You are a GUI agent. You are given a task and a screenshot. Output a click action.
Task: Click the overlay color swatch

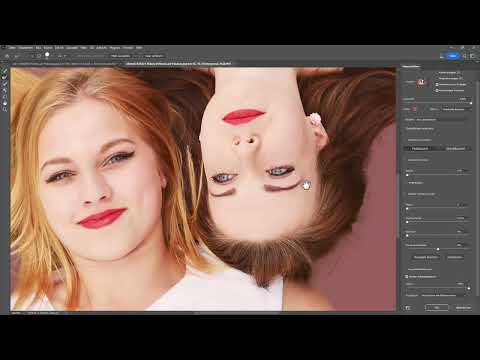[414, 109]
